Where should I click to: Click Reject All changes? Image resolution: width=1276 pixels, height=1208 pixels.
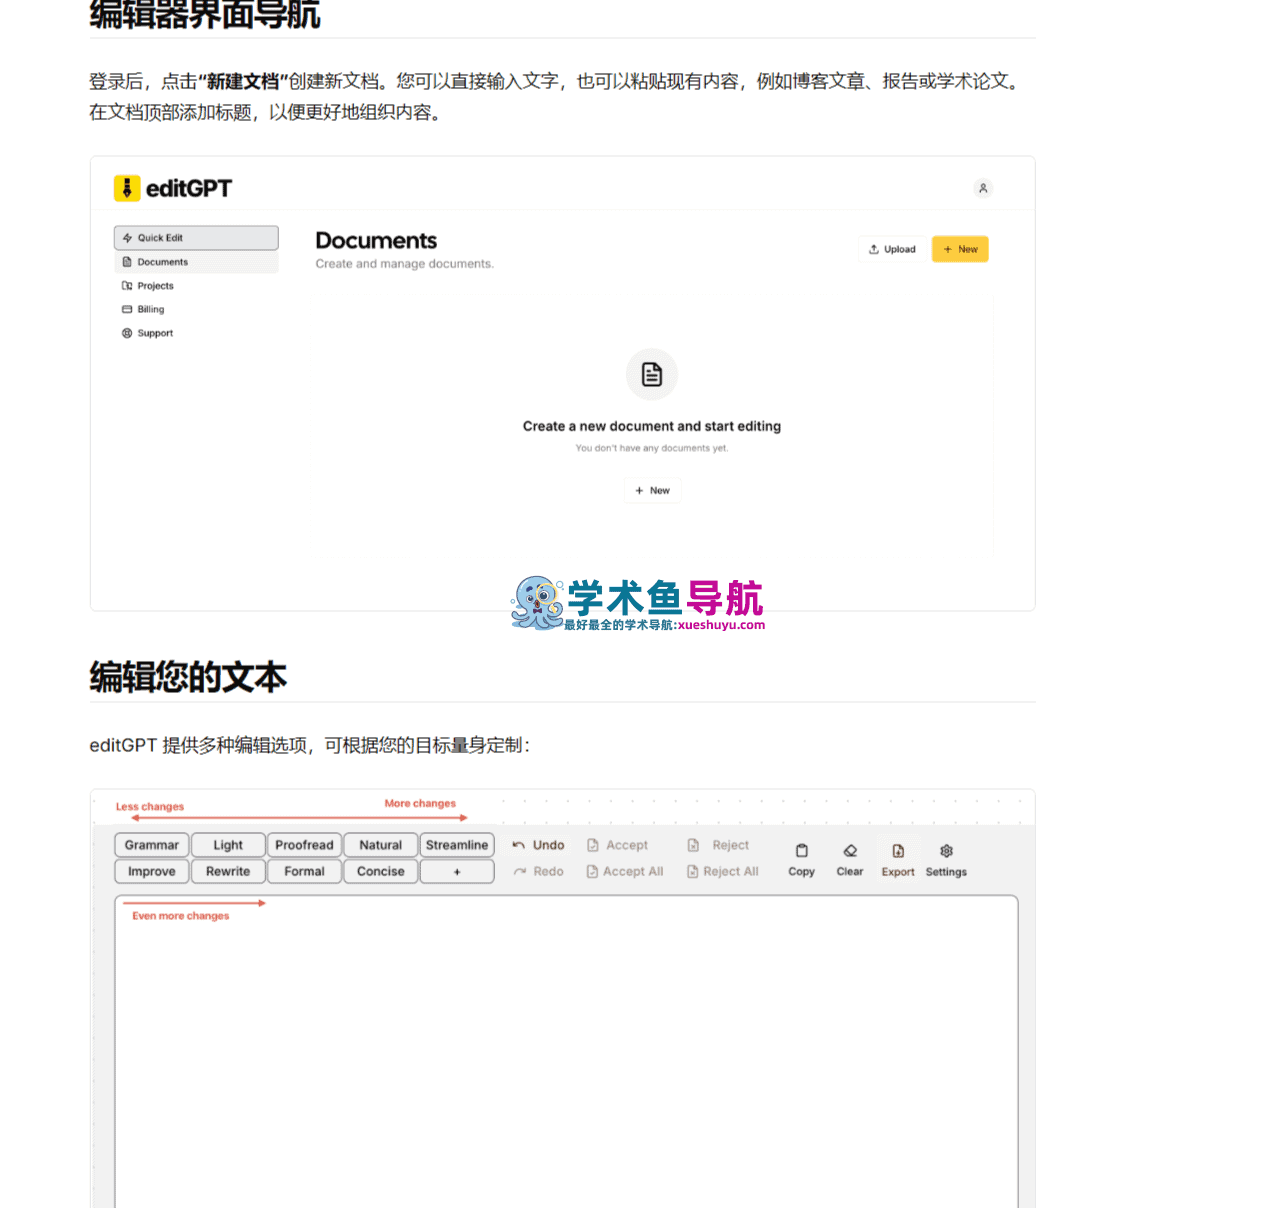point(723,872)
